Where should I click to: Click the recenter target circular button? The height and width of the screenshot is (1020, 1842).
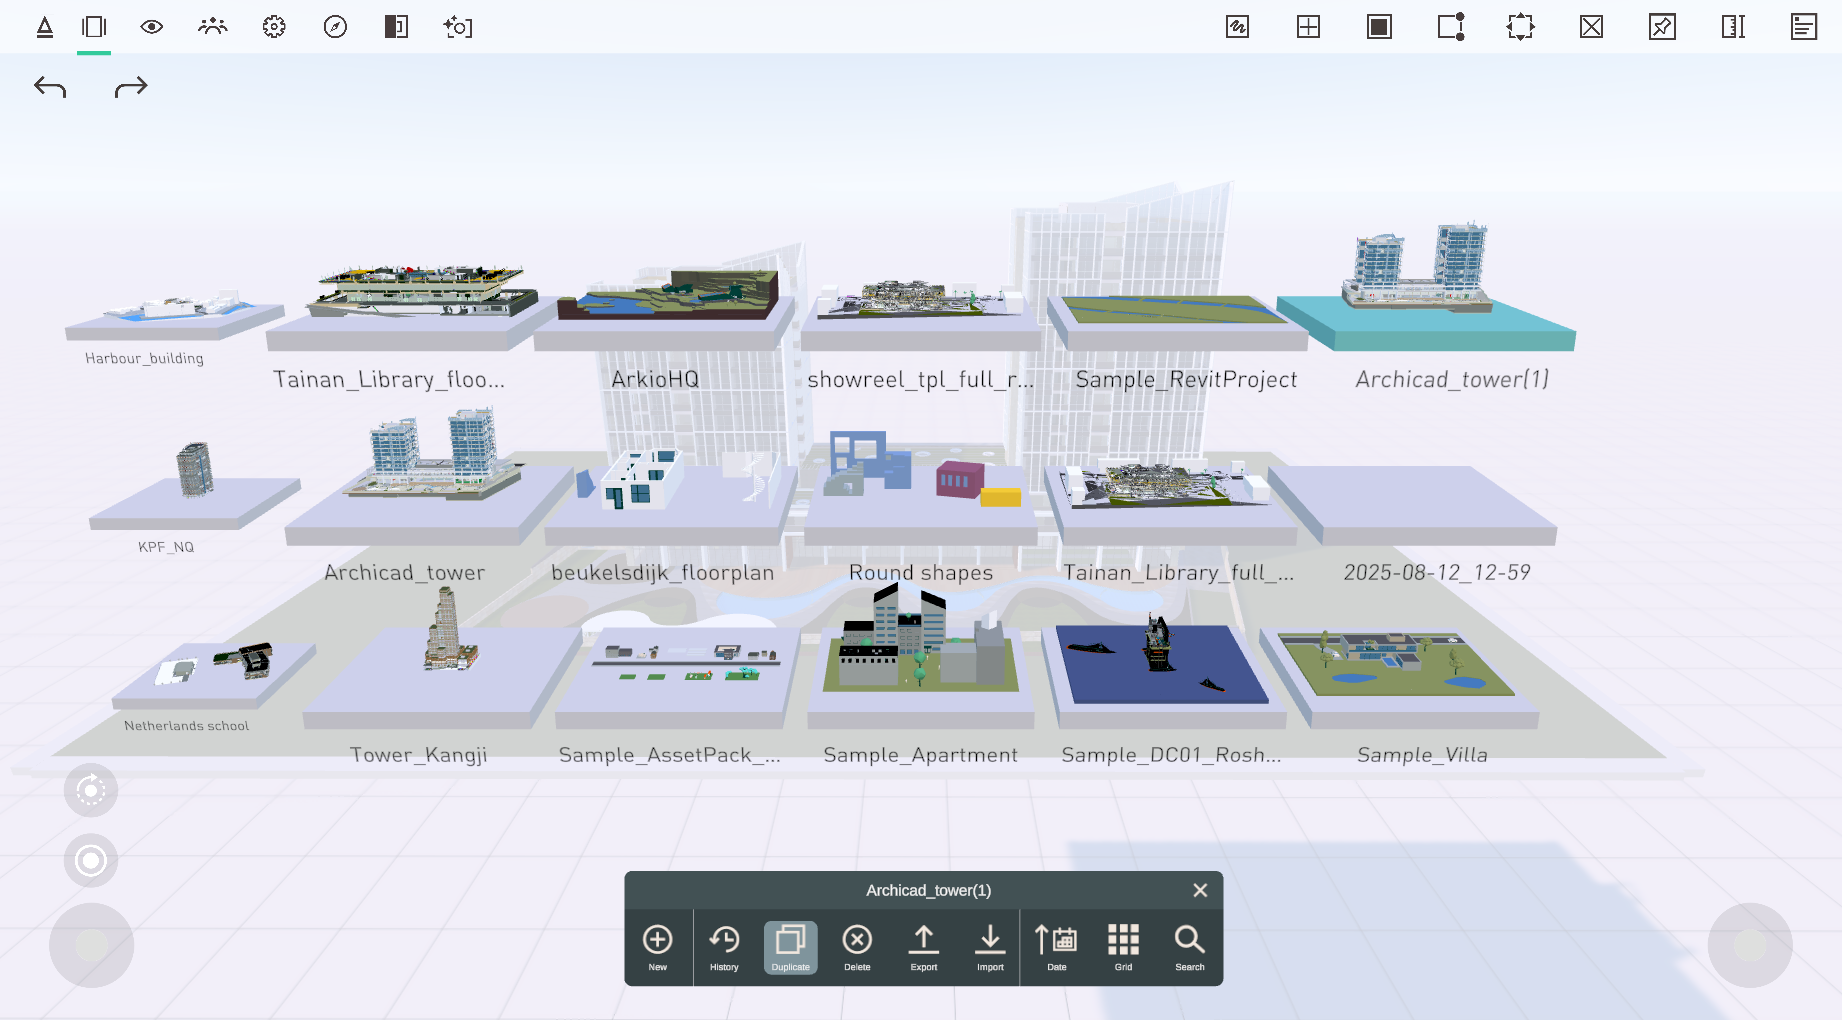(91, 860)
